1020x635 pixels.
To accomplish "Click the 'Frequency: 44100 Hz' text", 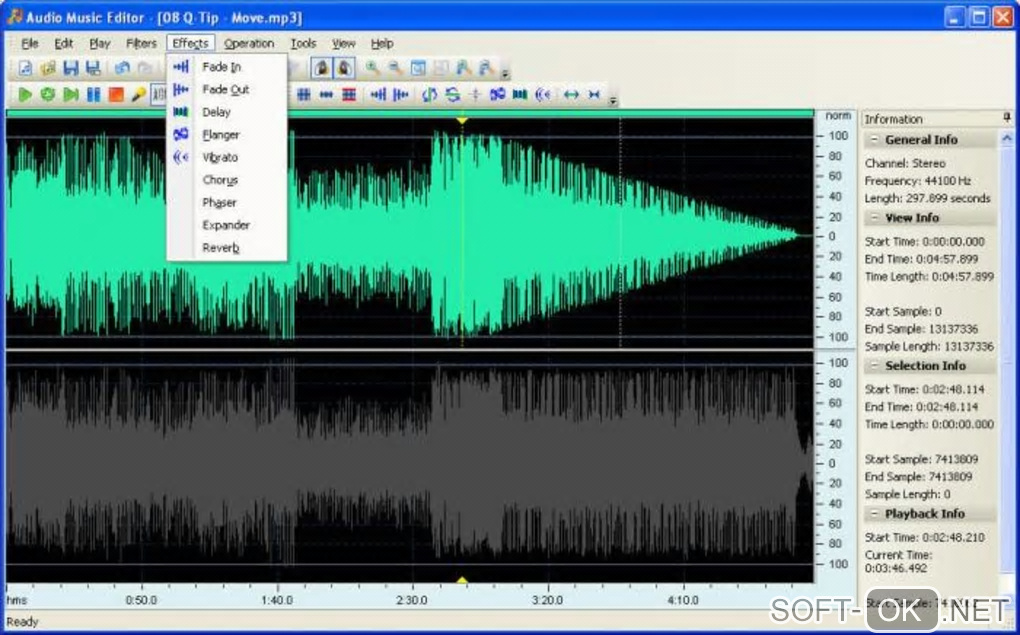I will (917, 181).
